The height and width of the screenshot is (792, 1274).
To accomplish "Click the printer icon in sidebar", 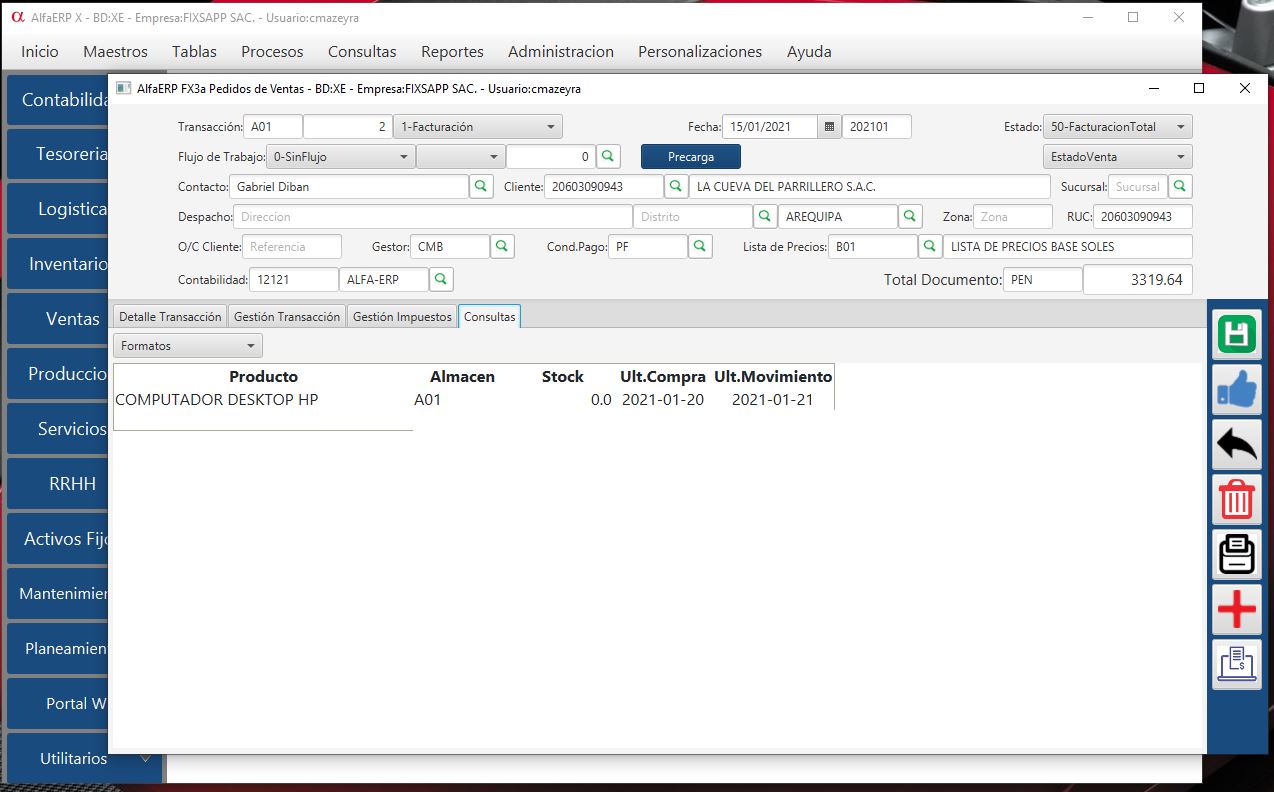I will [x=1237, y=554].
